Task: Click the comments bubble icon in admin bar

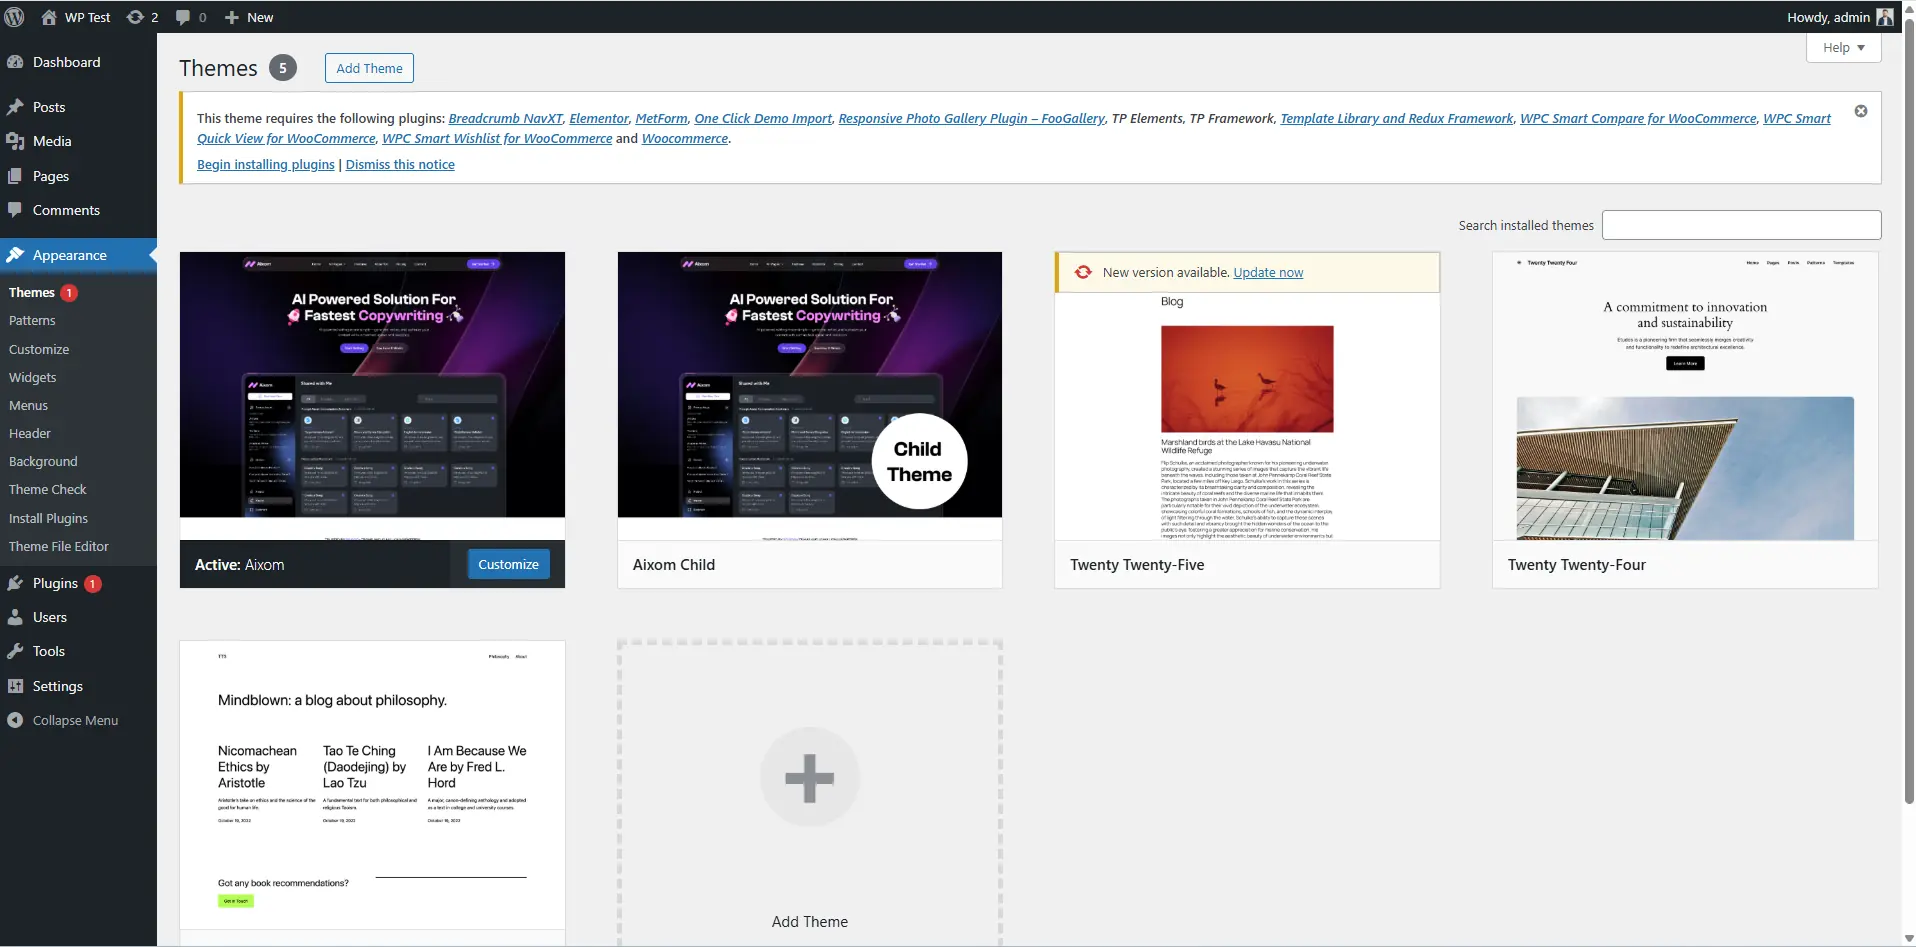Action: pyautogui.click(x=183, y=17)
